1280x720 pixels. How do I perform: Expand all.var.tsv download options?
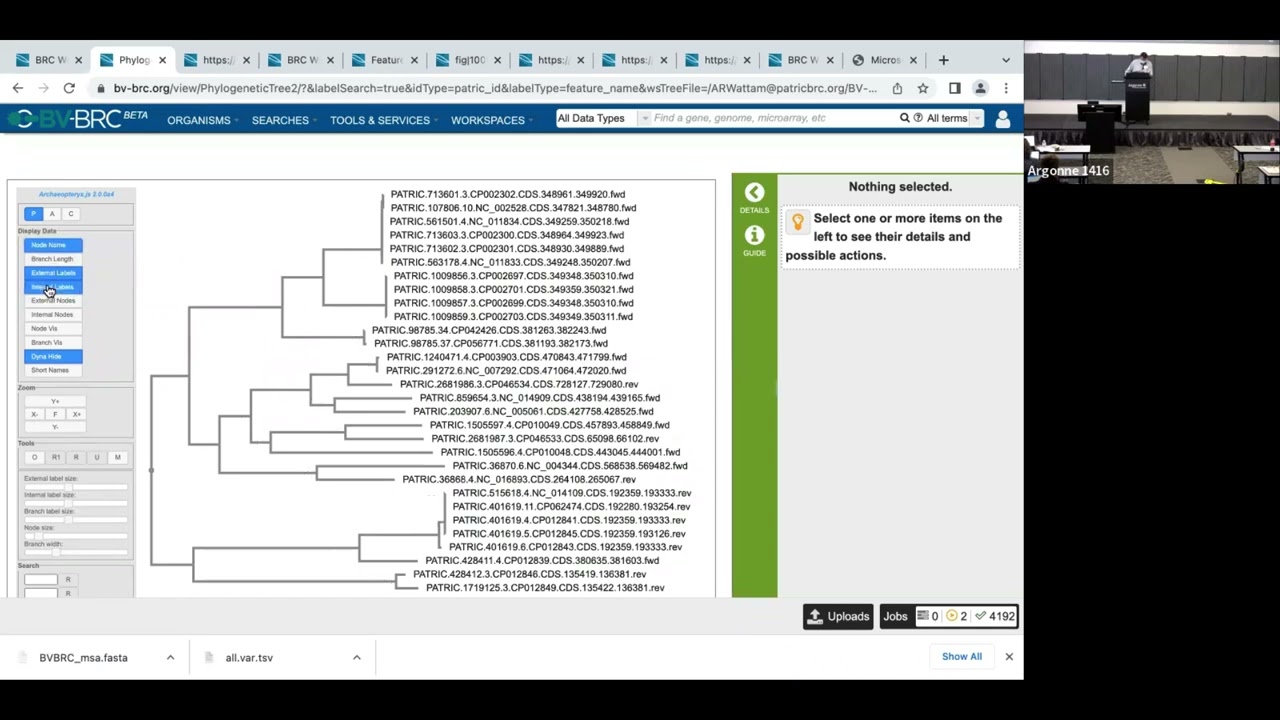point(356,657)
